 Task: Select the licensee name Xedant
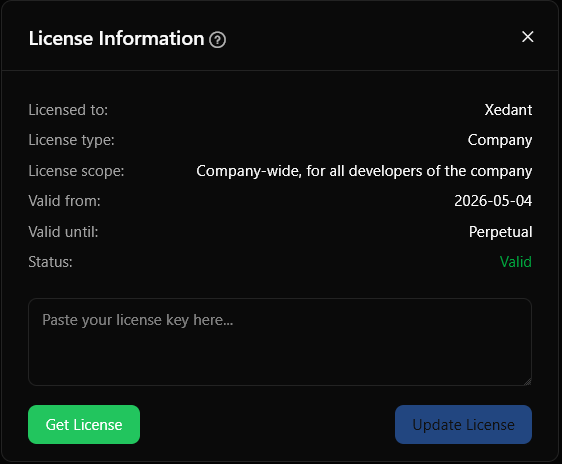[x=508, y=110]
